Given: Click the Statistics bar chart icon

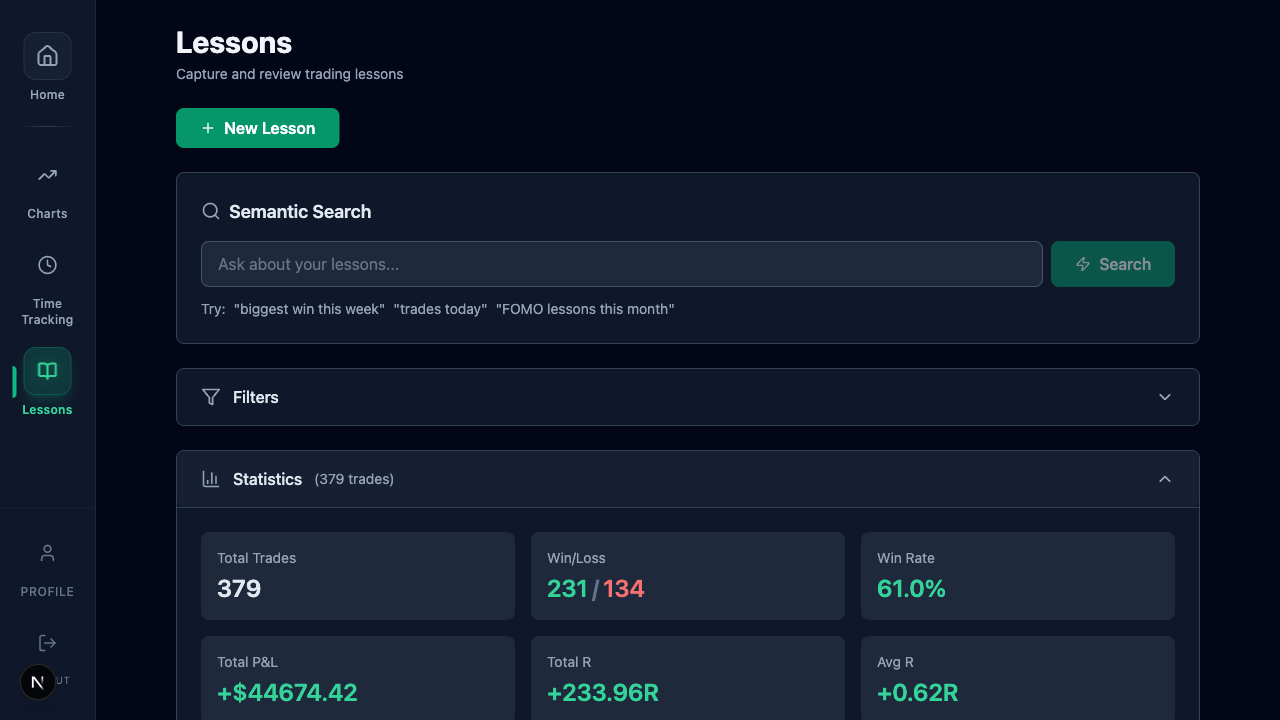Looking at the screenshot, I should click(x=211, y=479).
